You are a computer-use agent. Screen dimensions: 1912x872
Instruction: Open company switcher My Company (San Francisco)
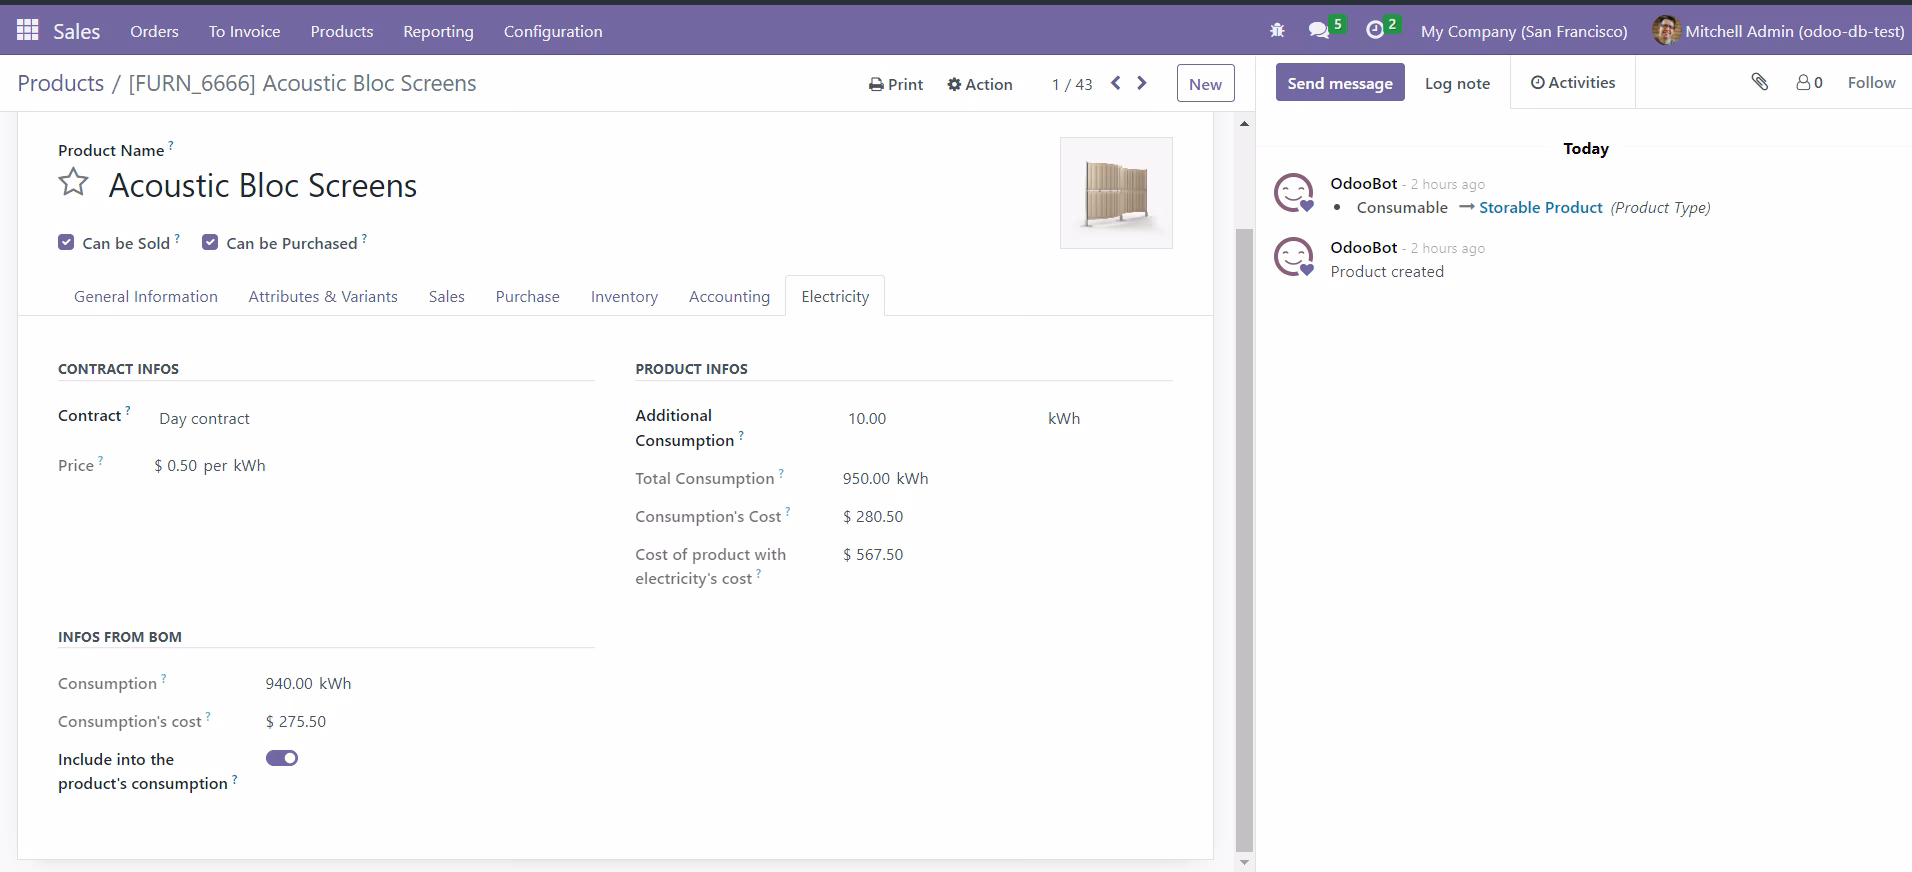click(x=1524, y=31)
